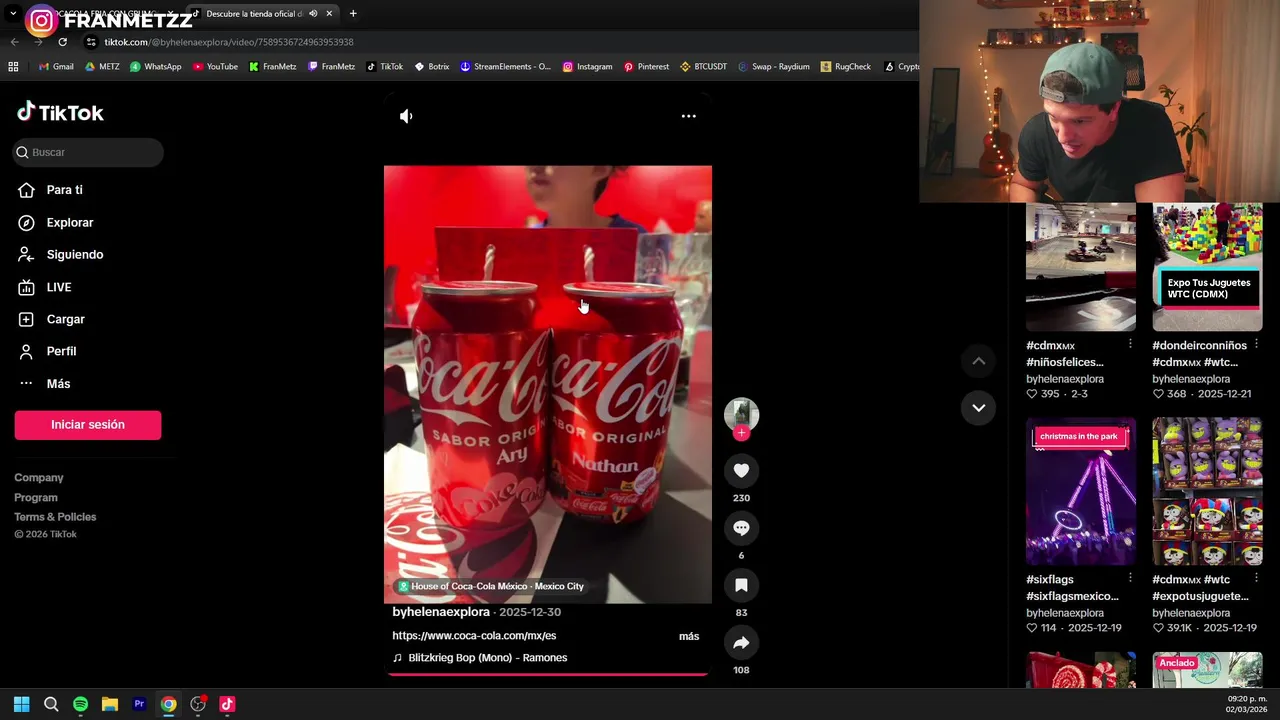The height and width of the screenshot is (720, 1280).
Task: Open House of Coca-Cola México location tag
Action: (x=491, y=586)
